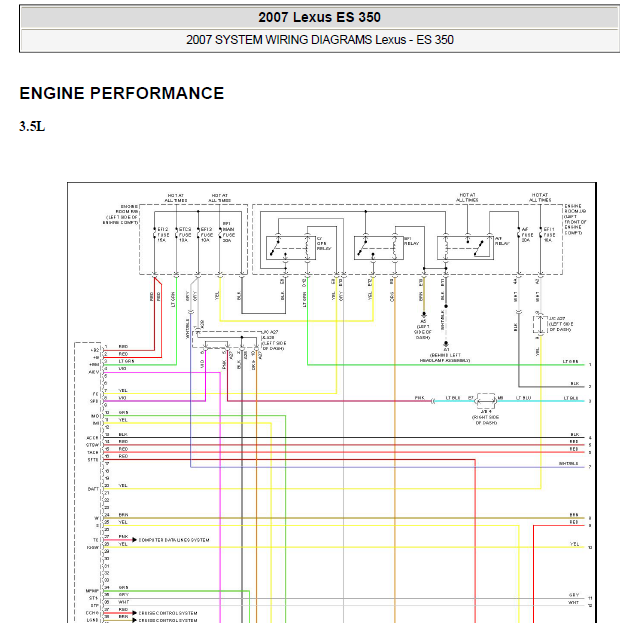
Task: Click the '2007 SYSTEM WIRING DIAGRAMS Lexus - ES 350' subtitle
Action: tap(320, 40)
